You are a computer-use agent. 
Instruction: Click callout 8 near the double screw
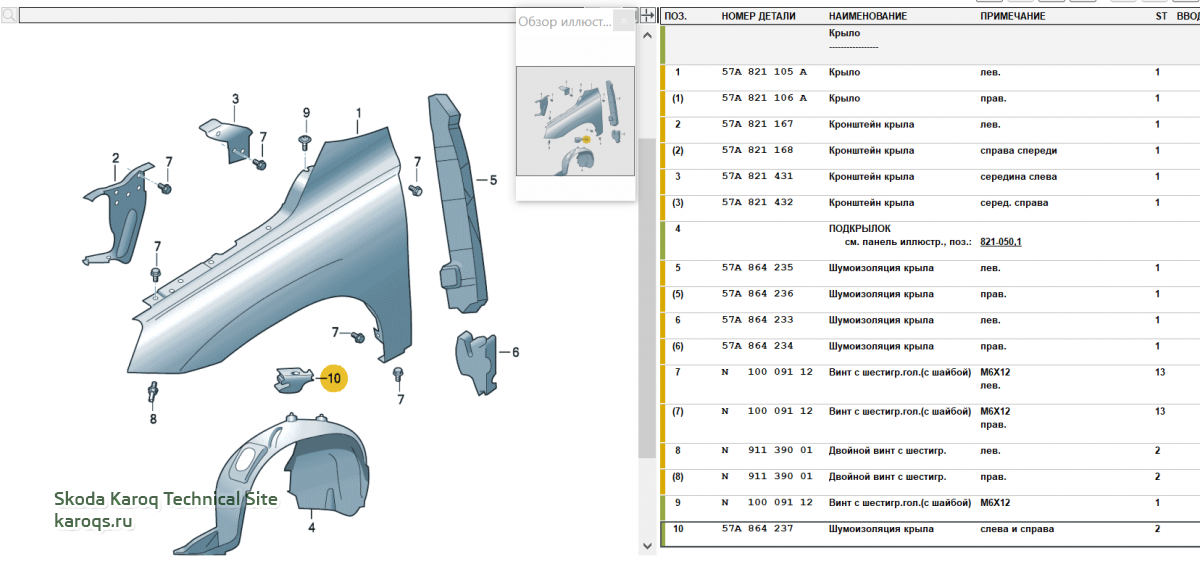(153, 419)
